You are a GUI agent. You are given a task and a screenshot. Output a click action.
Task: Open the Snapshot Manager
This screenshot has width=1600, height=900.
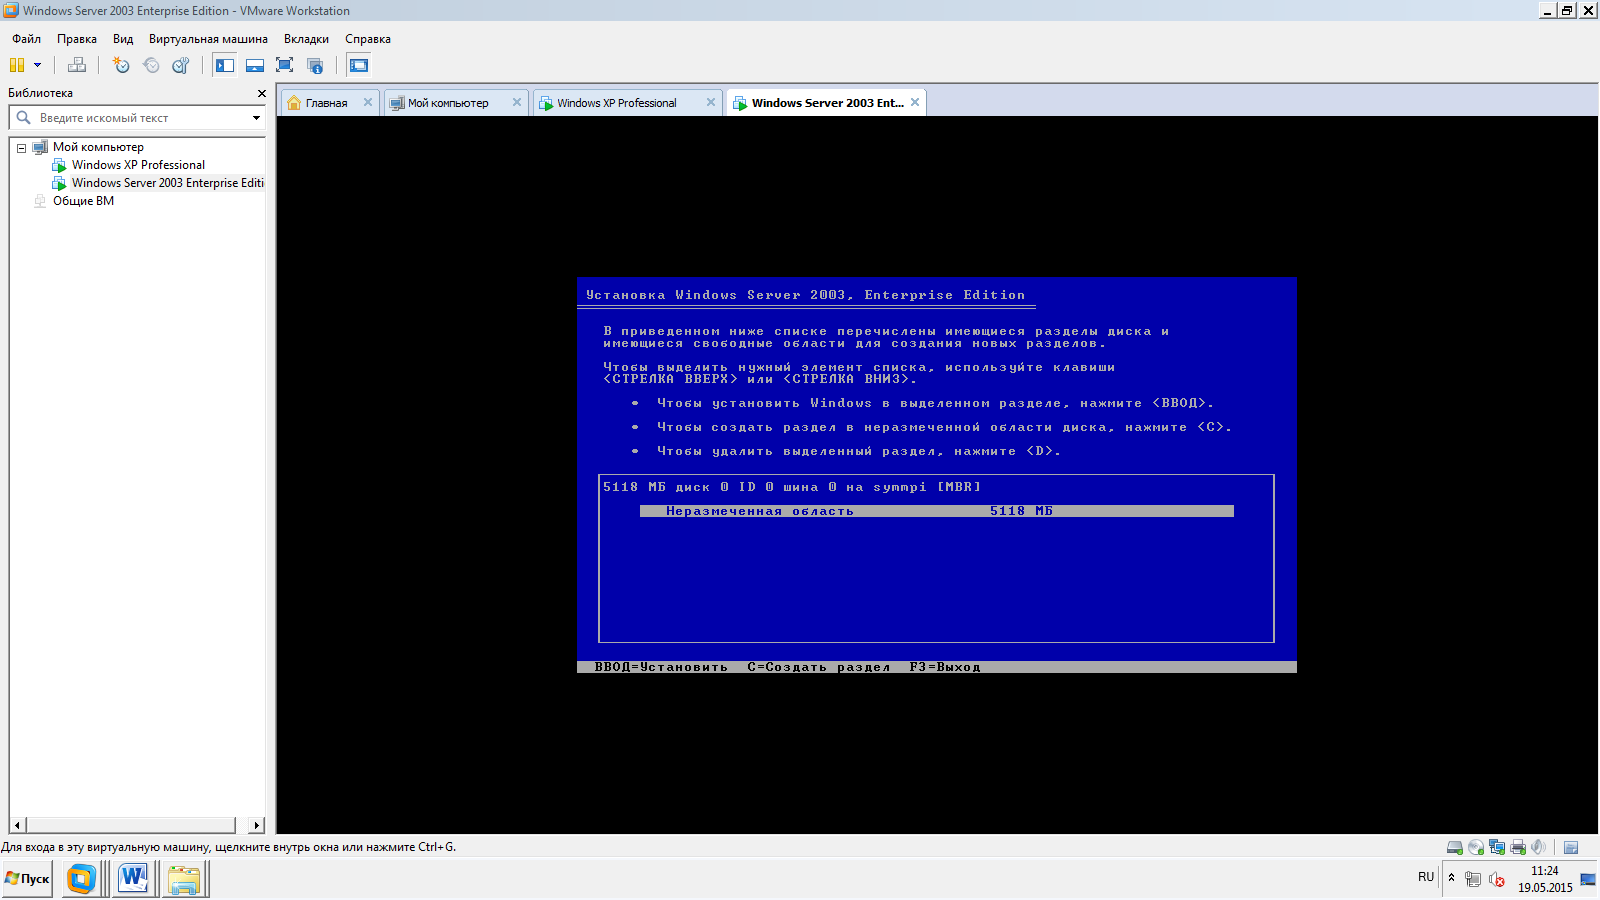pos(181,65)
